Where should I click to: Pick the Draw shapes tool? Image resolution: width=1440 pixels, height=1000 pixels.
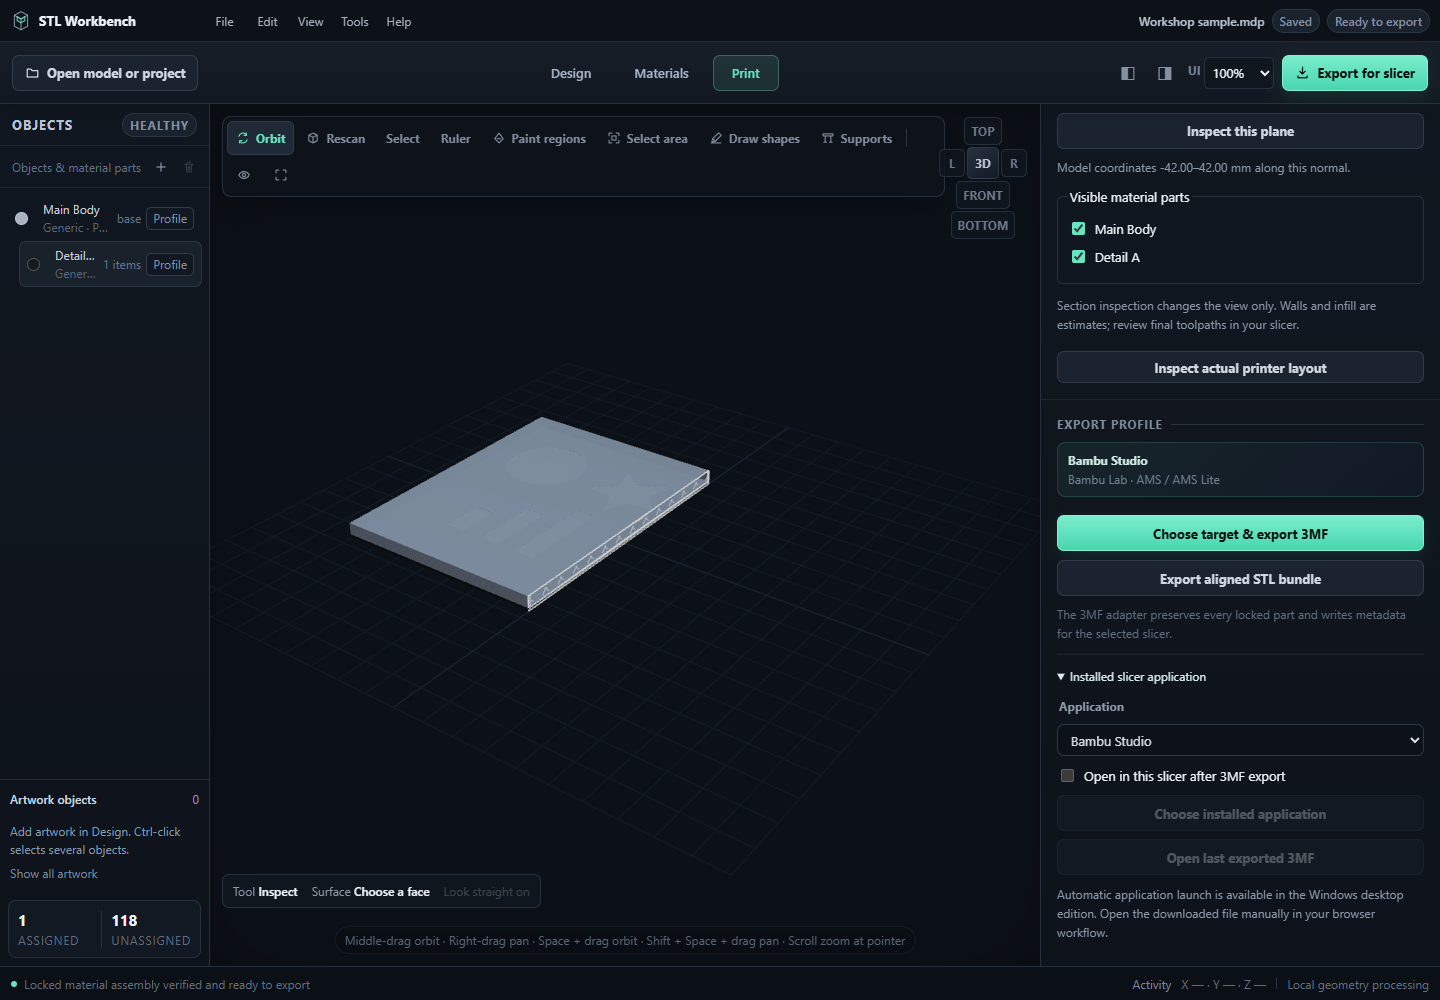coord(755,138)
